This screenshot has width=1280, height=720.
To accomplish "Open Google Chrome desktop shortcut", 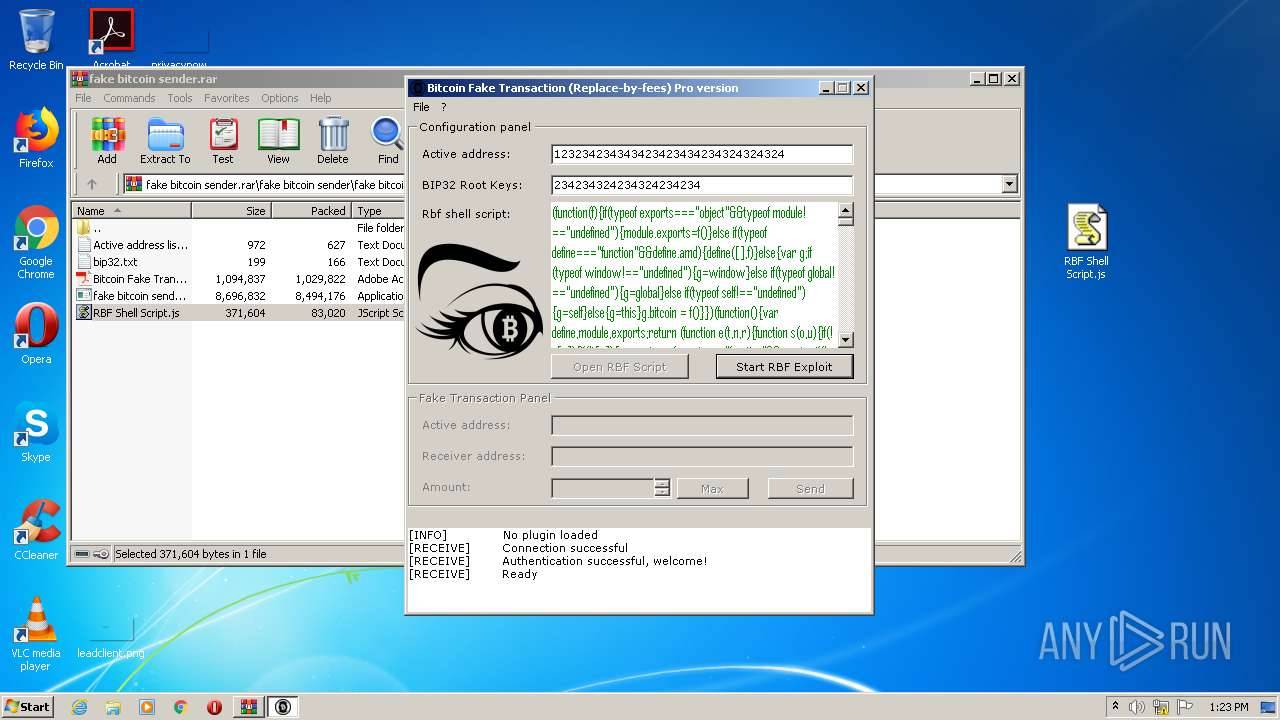I will pos(36,242).
